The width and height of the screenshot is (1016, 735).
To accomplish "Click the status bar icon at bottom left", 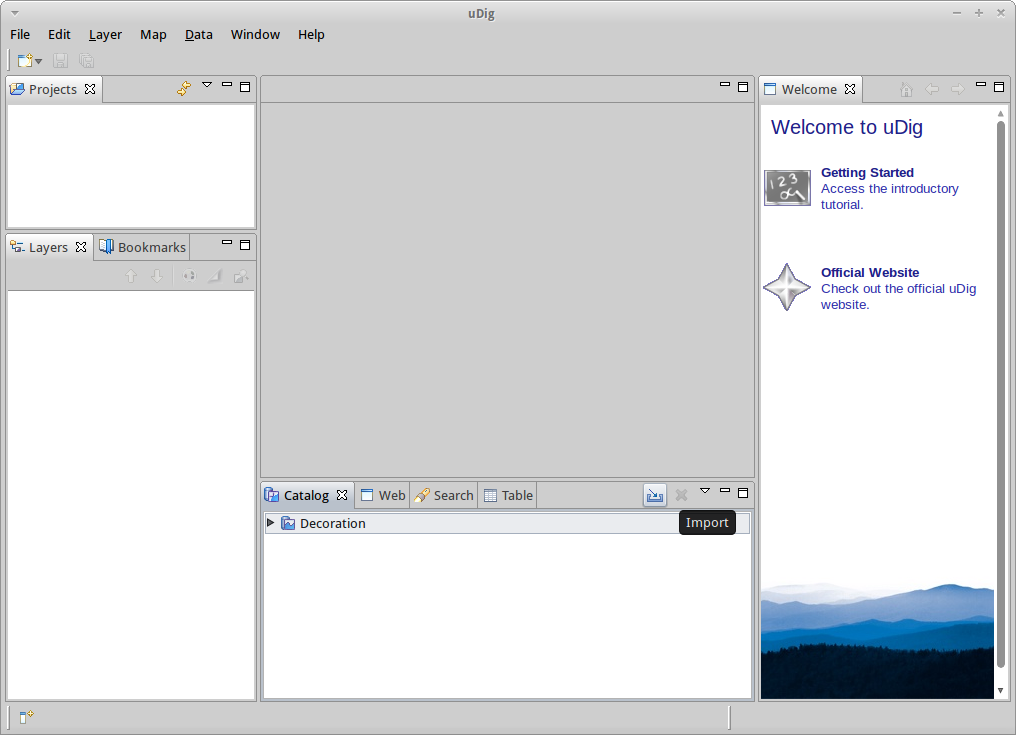I will (x=27, y=716).
